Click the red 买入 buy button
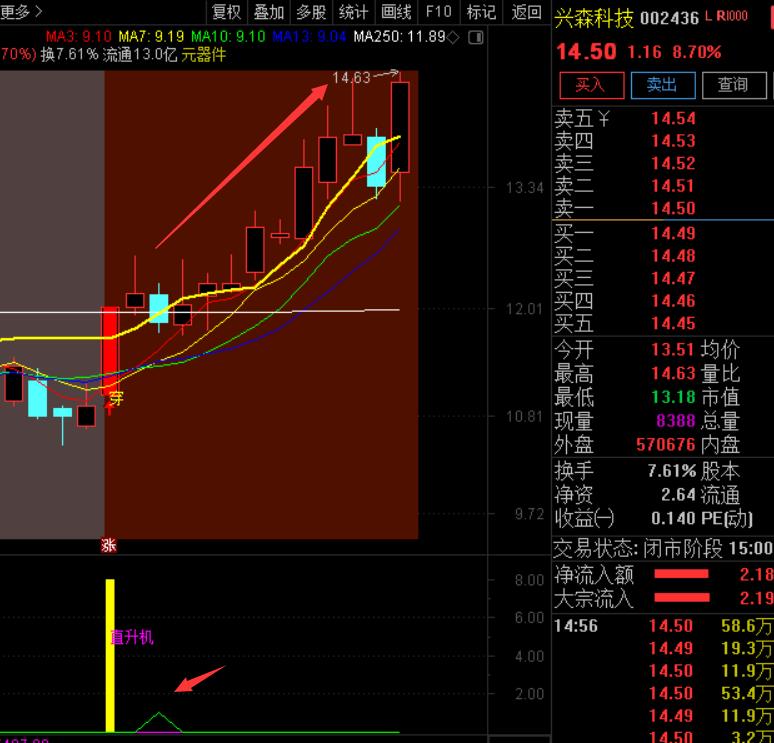Screen dimensions: 774x743 tap(591, 85)
